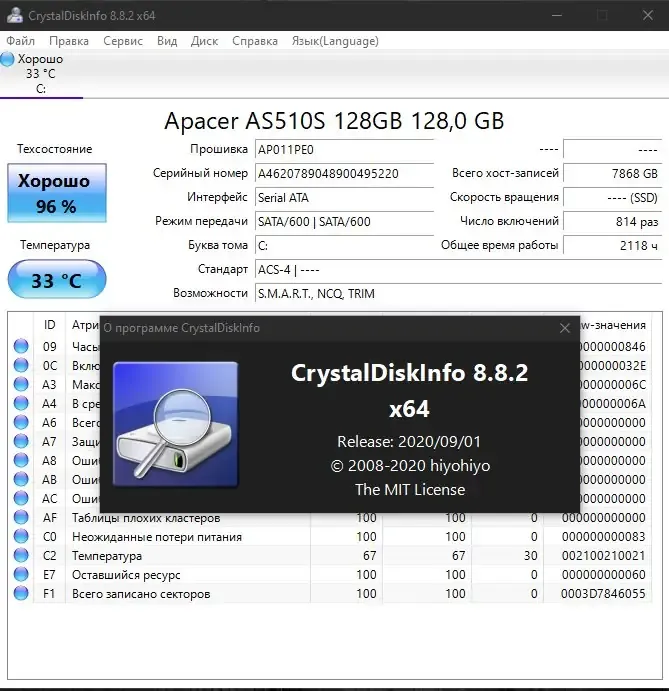Close the main CrystalDiskInfo window
The image size is (669, 691).
coord(648,15)
